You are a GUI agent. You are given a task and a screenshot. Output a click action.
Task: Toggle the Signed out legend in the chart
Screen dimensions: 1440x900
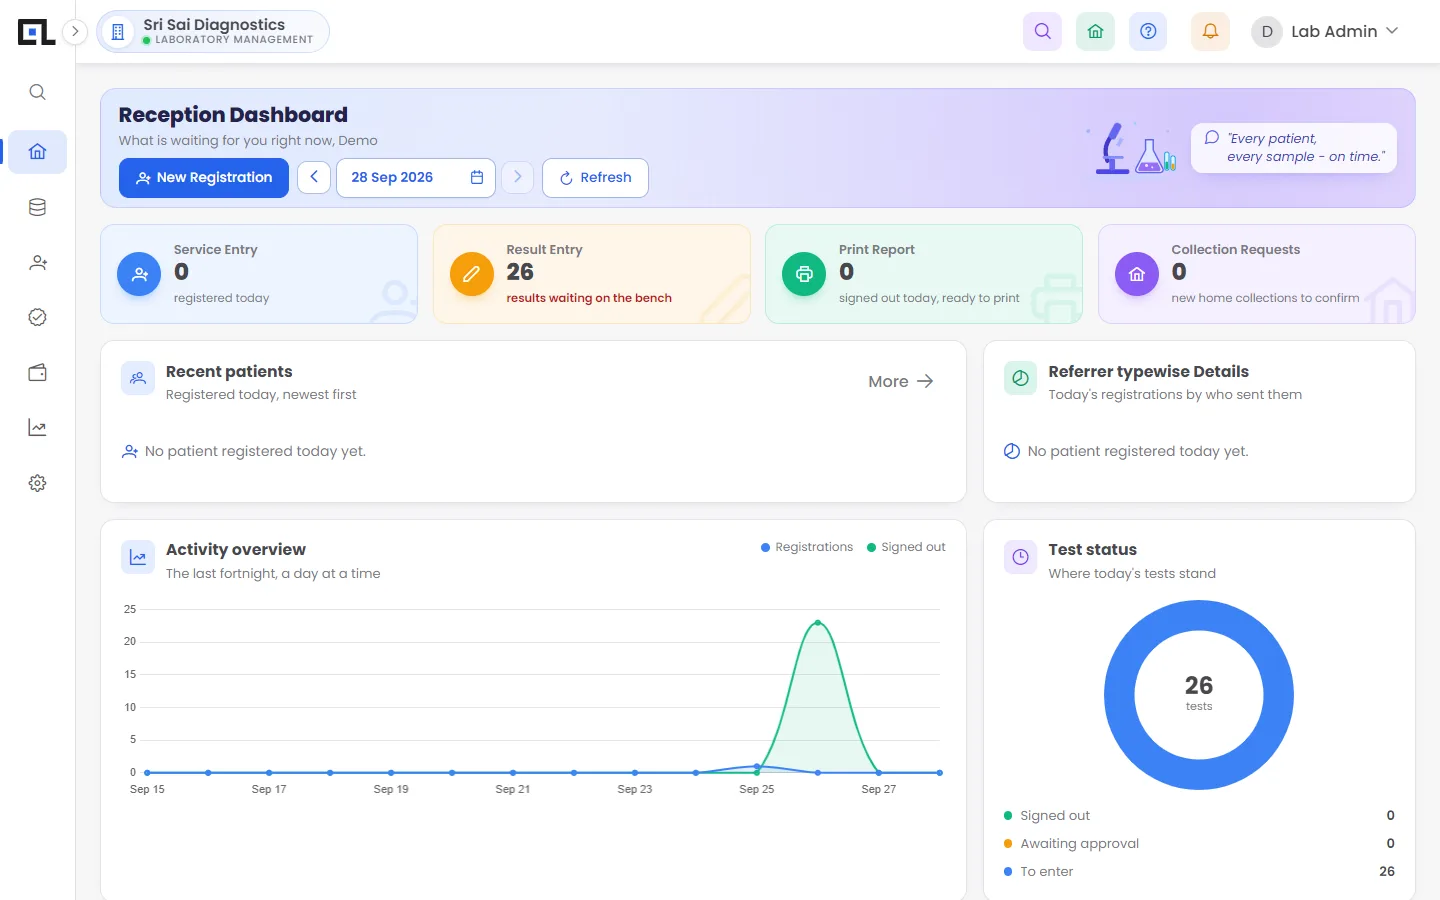(x=906, y=547)
